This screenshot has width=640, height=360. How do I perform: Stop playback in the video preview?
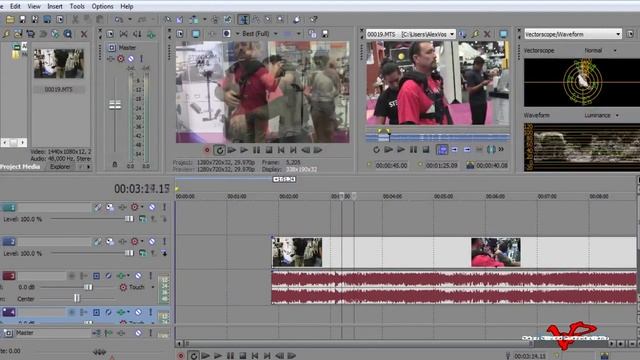point(269,150)
